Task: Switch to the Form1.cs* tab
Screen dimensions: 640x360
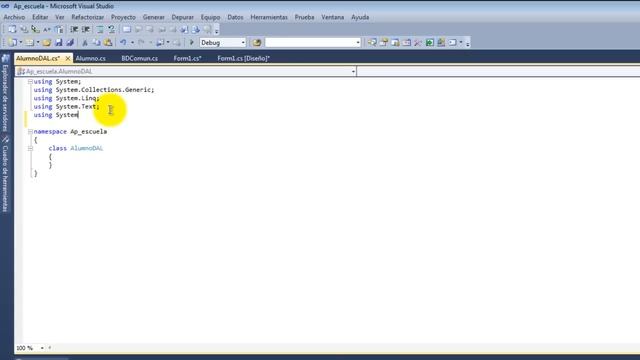Action: coord(187,58)
